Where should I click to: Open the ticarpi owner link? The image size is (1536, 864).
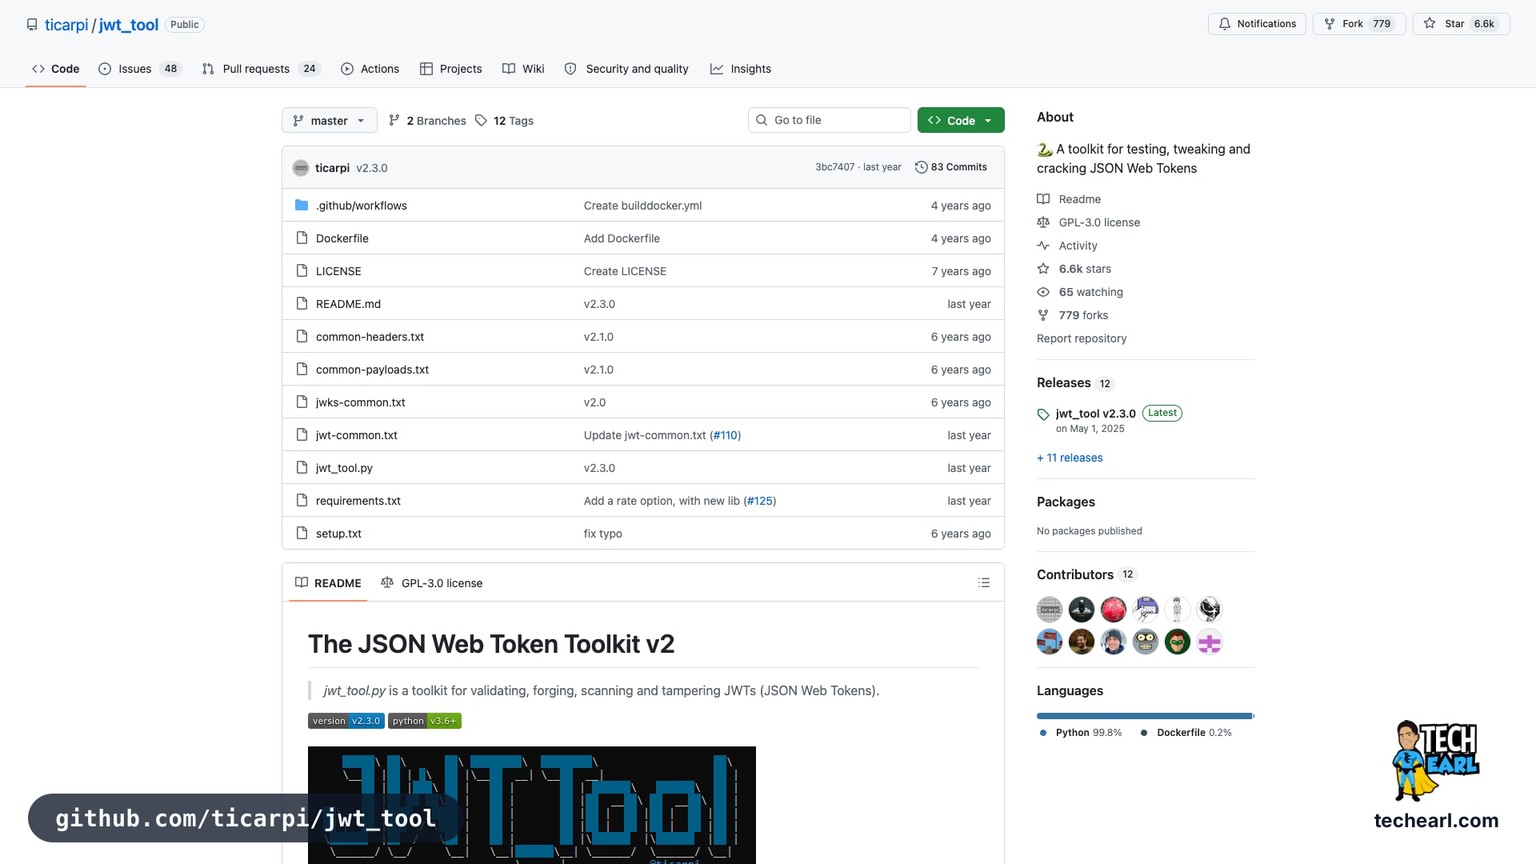pyautogui.click(x=66, y=25)
